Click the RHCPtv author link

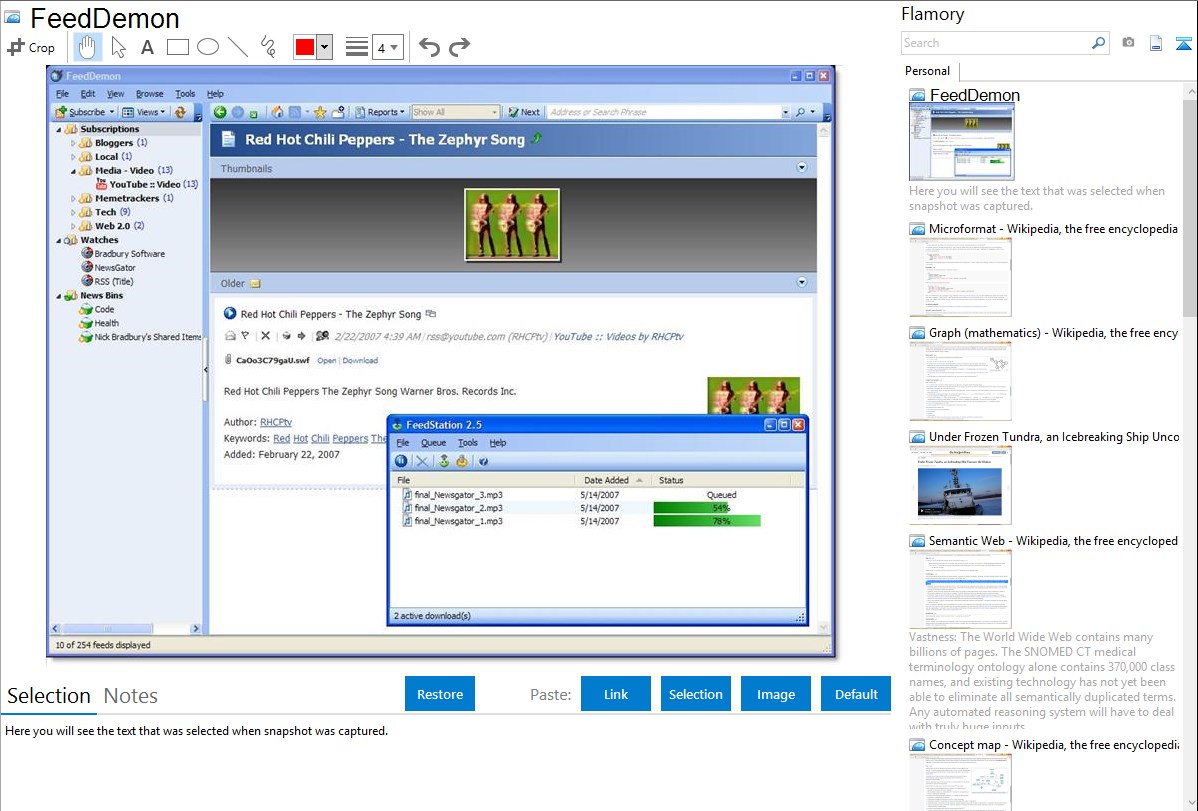pyautogui.click(x=276, y=422)
